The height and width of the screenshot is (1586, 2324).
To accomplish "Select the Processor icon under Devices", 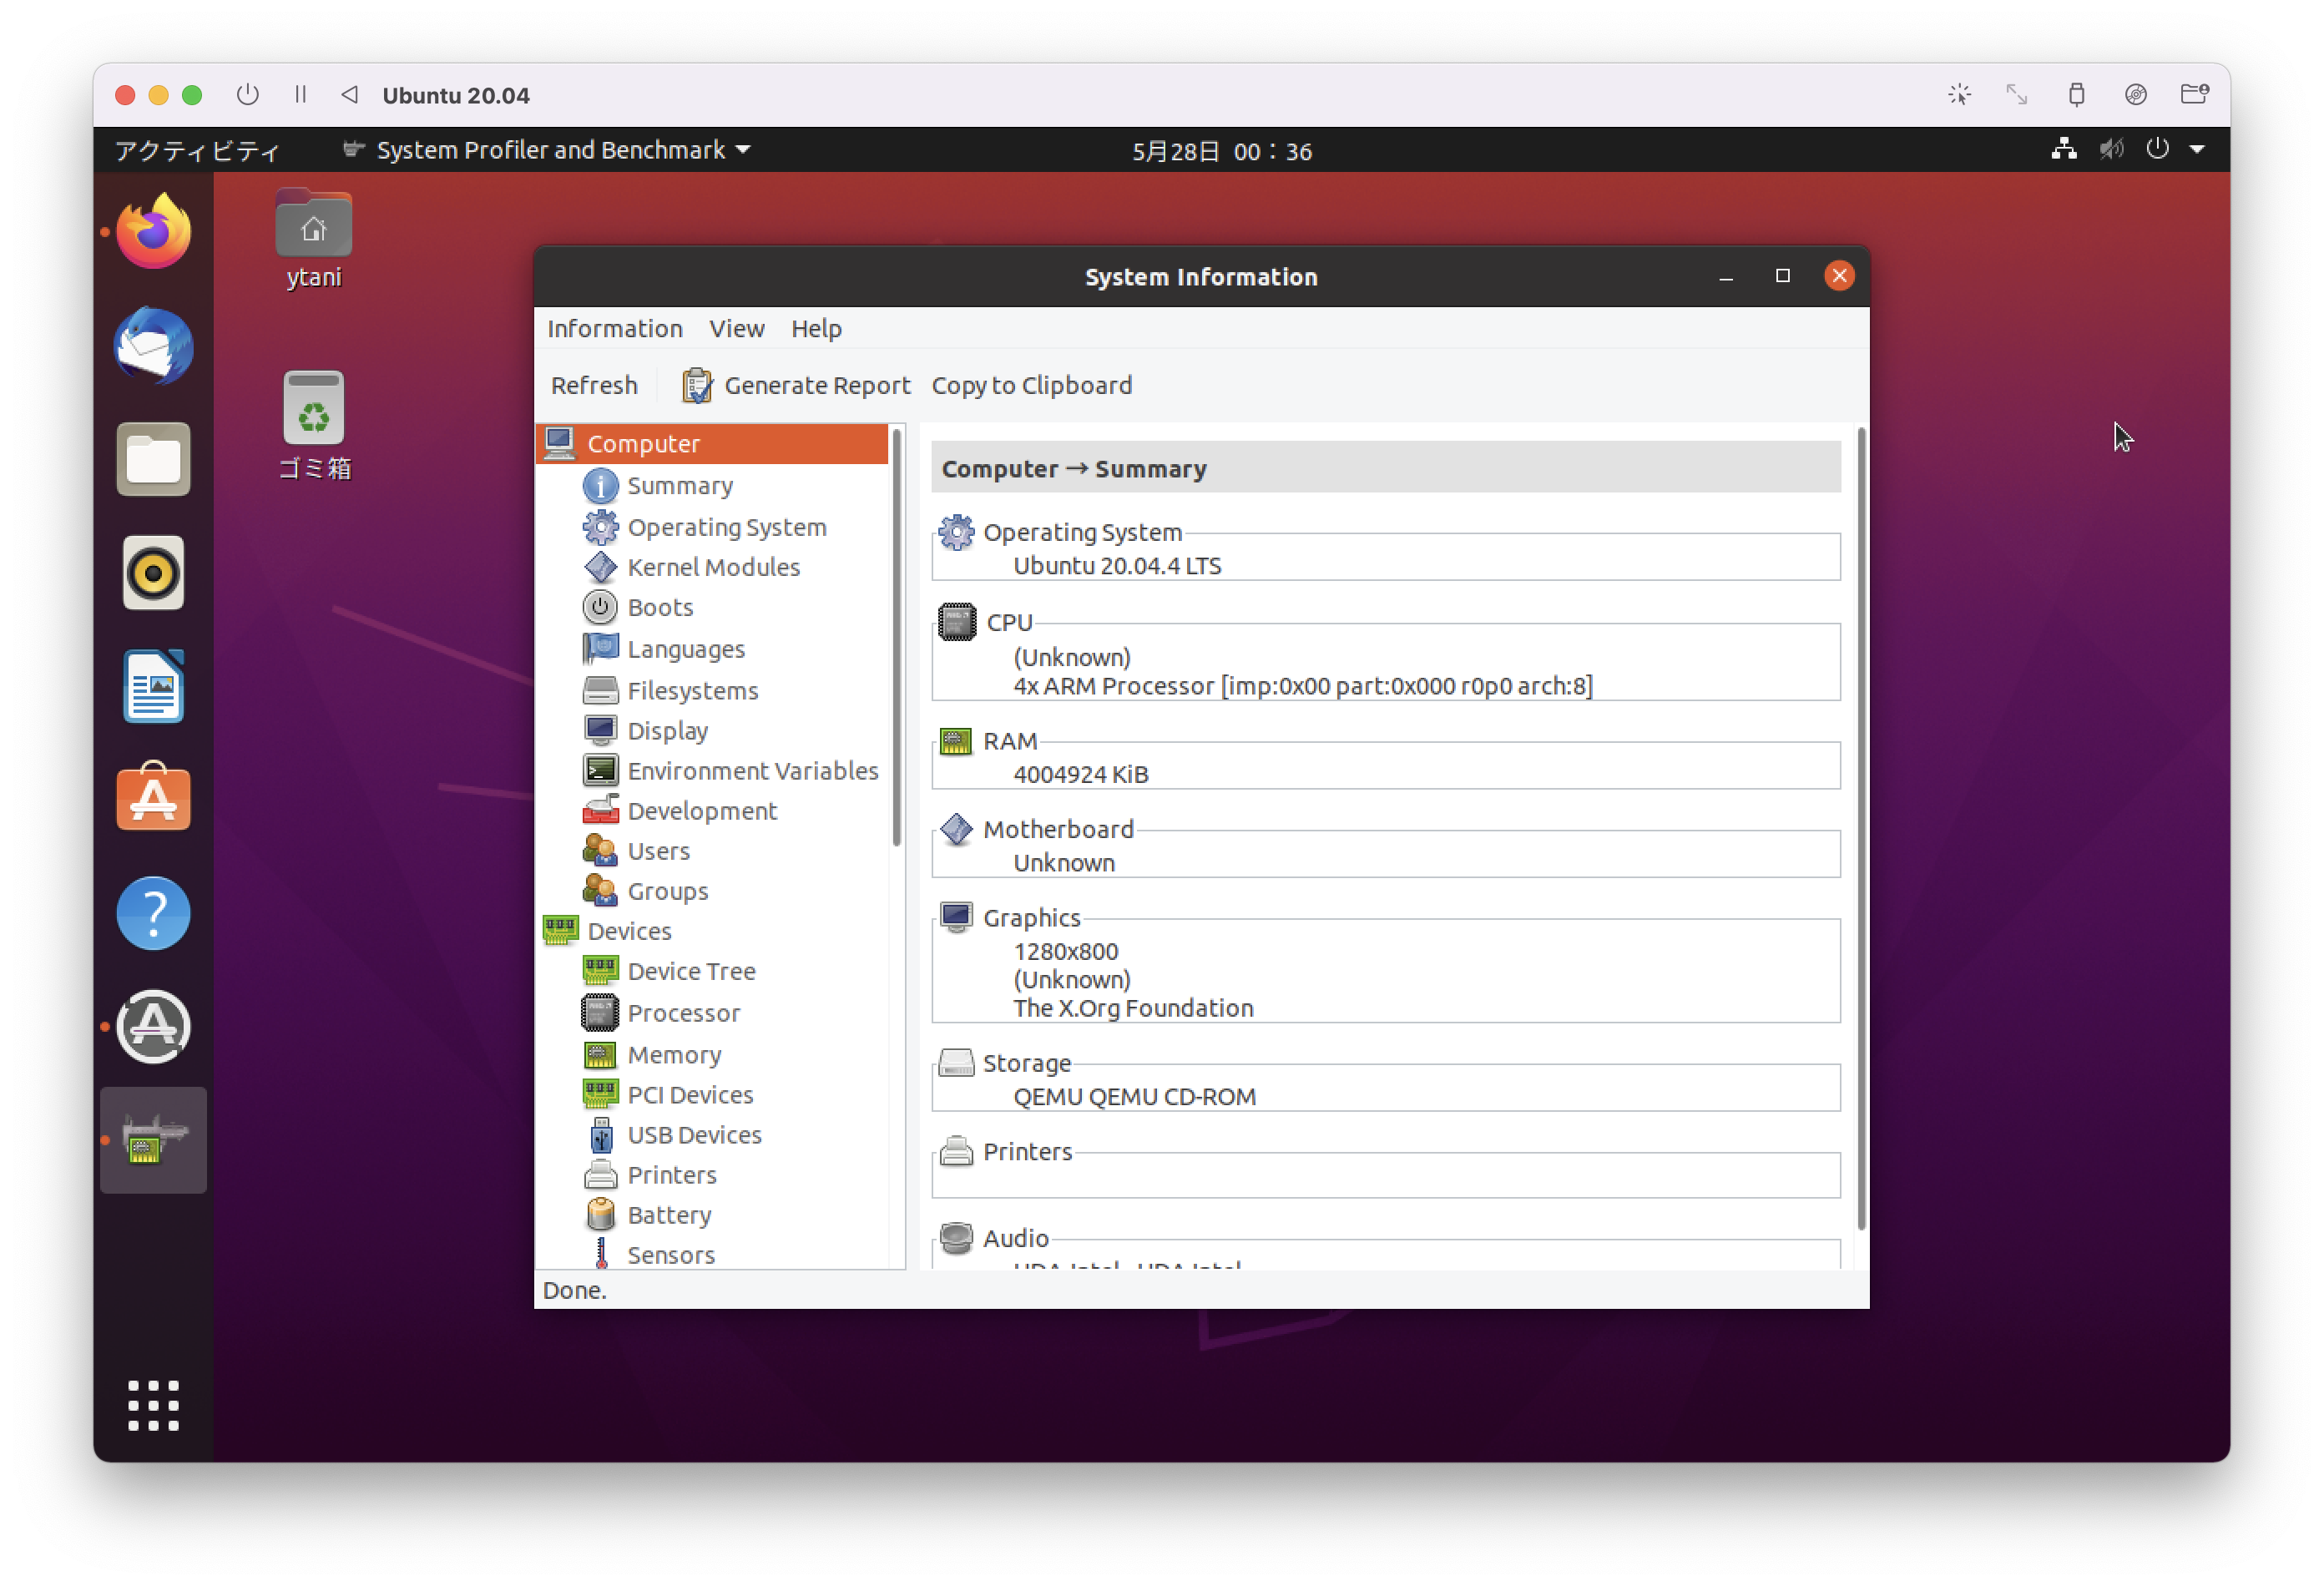I will pos(600,1012).
